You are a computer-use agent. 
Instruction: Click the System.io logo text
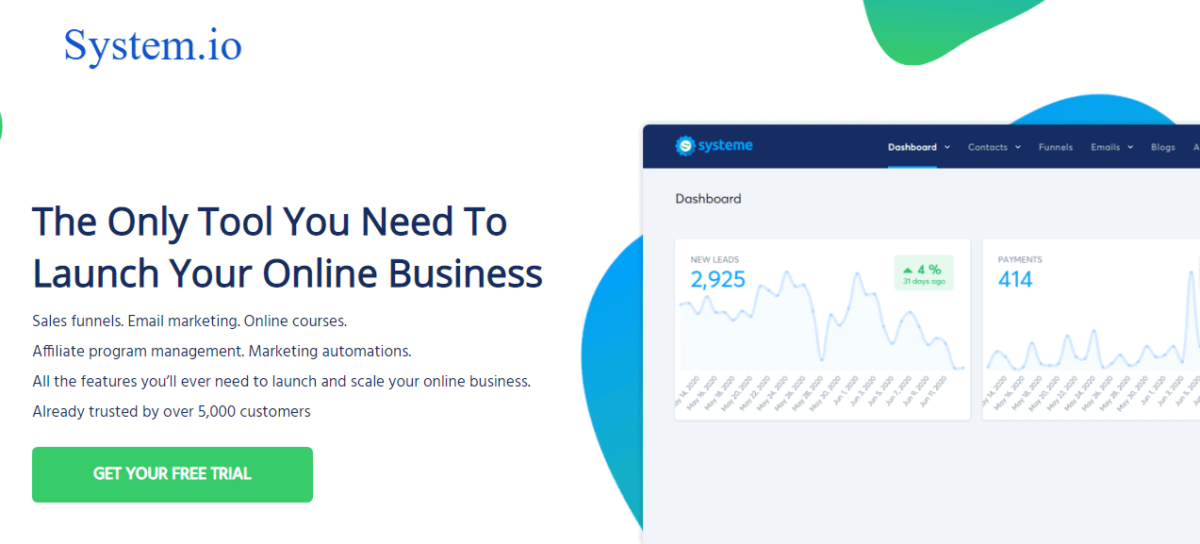click(x=152, y=46)
